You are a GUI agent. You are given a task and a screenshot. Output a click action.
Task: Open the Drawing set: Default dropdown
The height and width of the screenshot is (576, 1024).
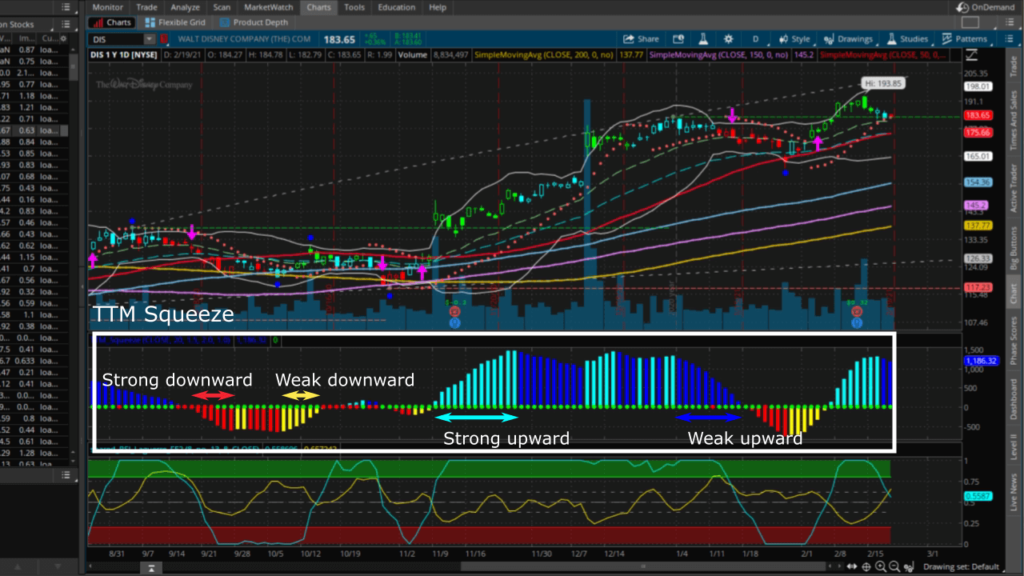click(x=961, y=567)
